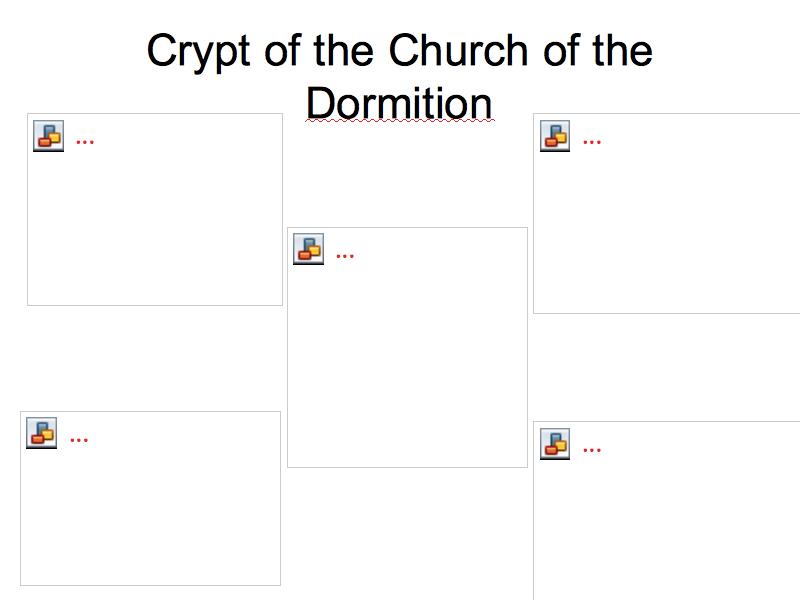Click the placeholder icon in the bottom-right frame

(555, 444)
